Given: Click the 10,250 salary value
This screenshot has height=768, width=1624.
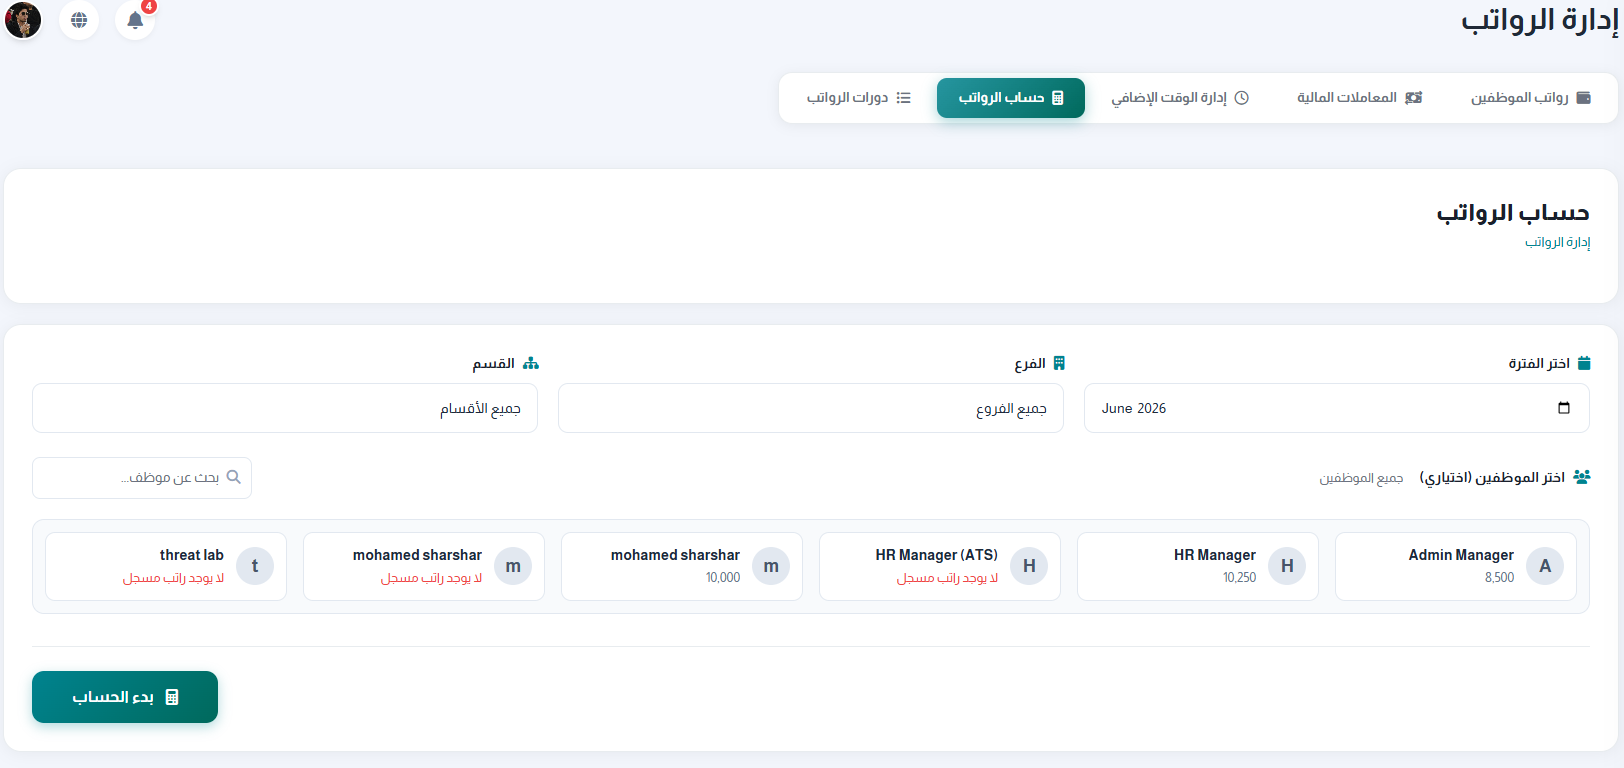Looking at the screenshot, I should [1239, 578].
